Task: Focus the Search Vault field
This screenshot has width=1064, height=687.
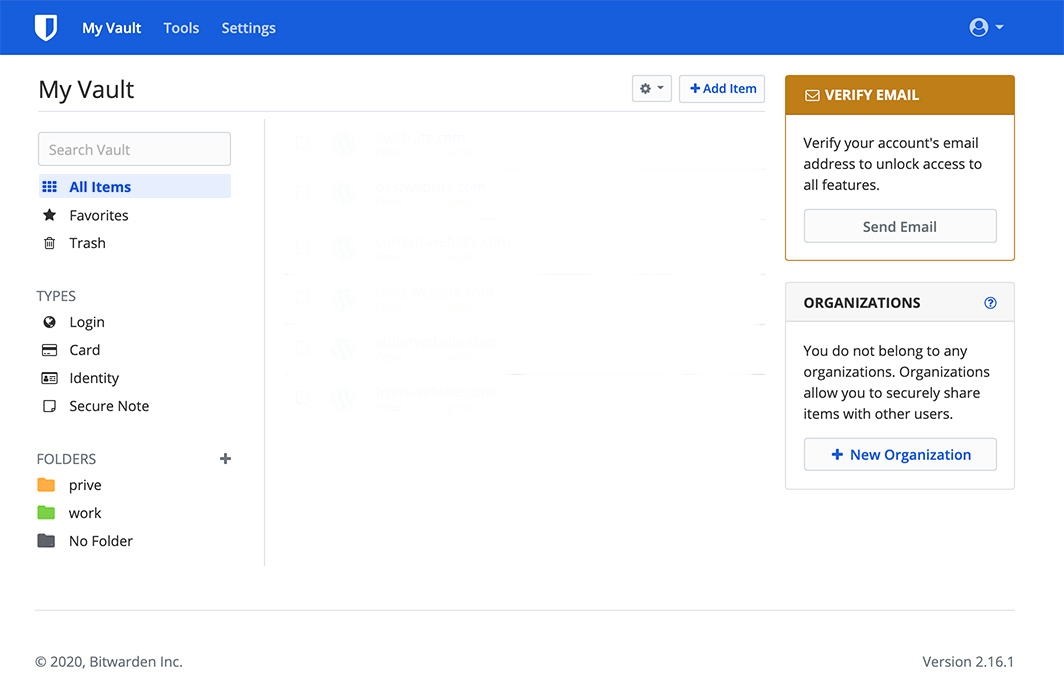Action: 134,149
